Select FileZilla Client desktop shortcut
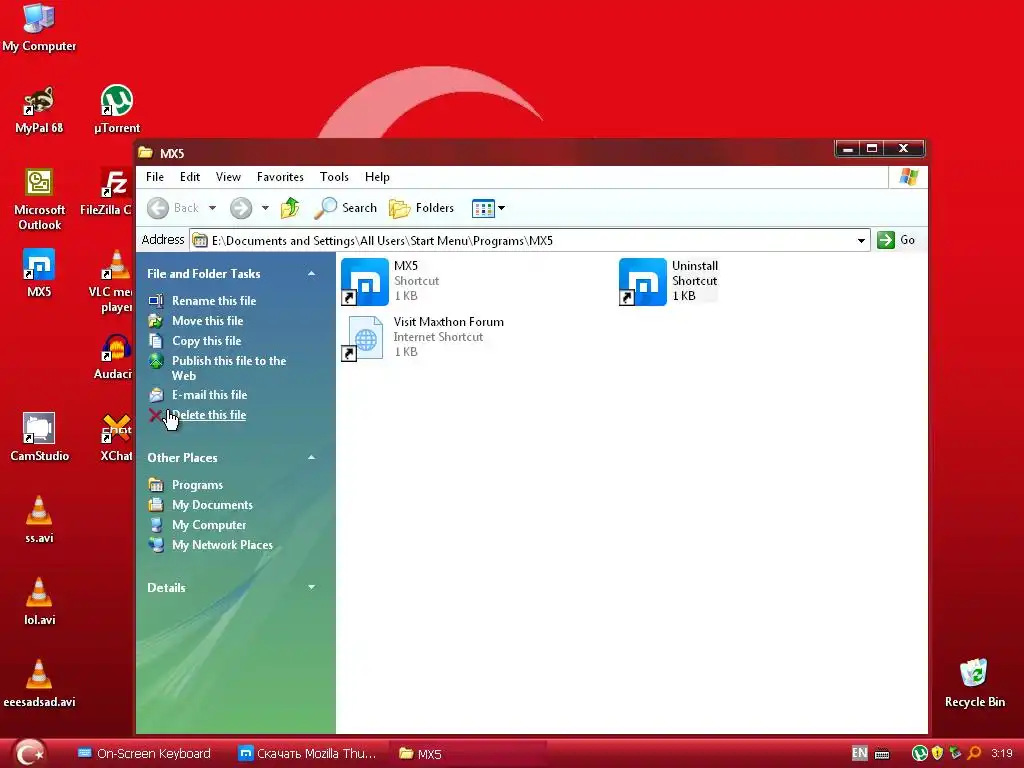1024x768 pixels. 106,191
